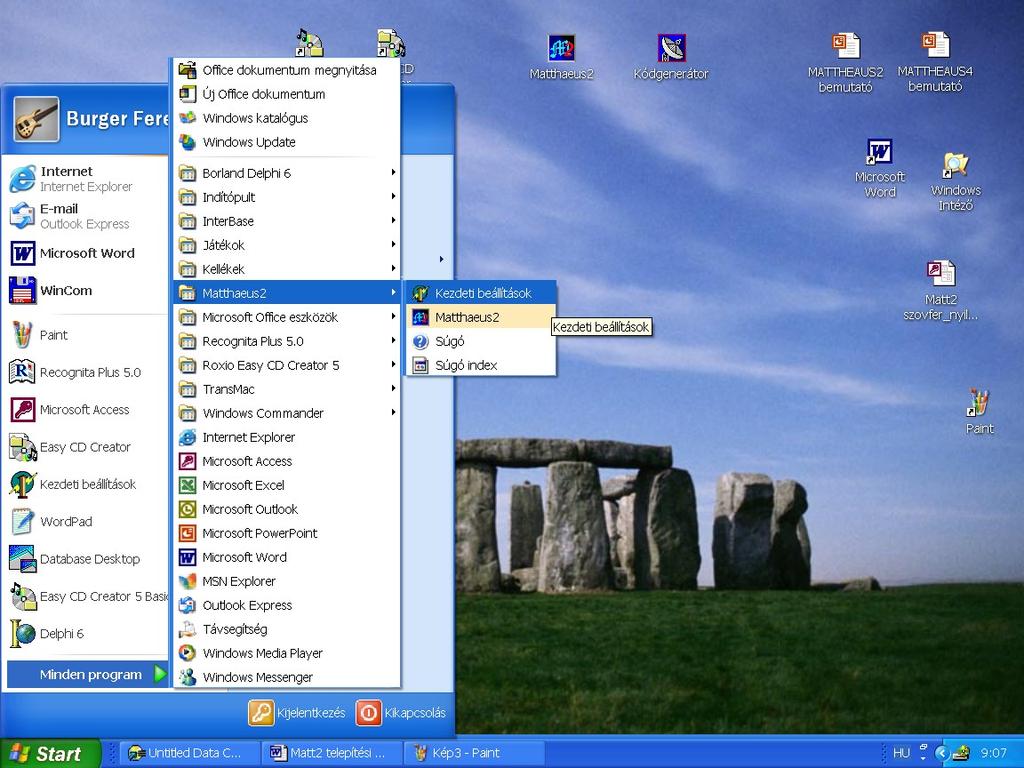Viewport: 1024px width, 768px height.
Task: Open Microsoft Excel in the programs list
Action: click(x=287, y=485)
